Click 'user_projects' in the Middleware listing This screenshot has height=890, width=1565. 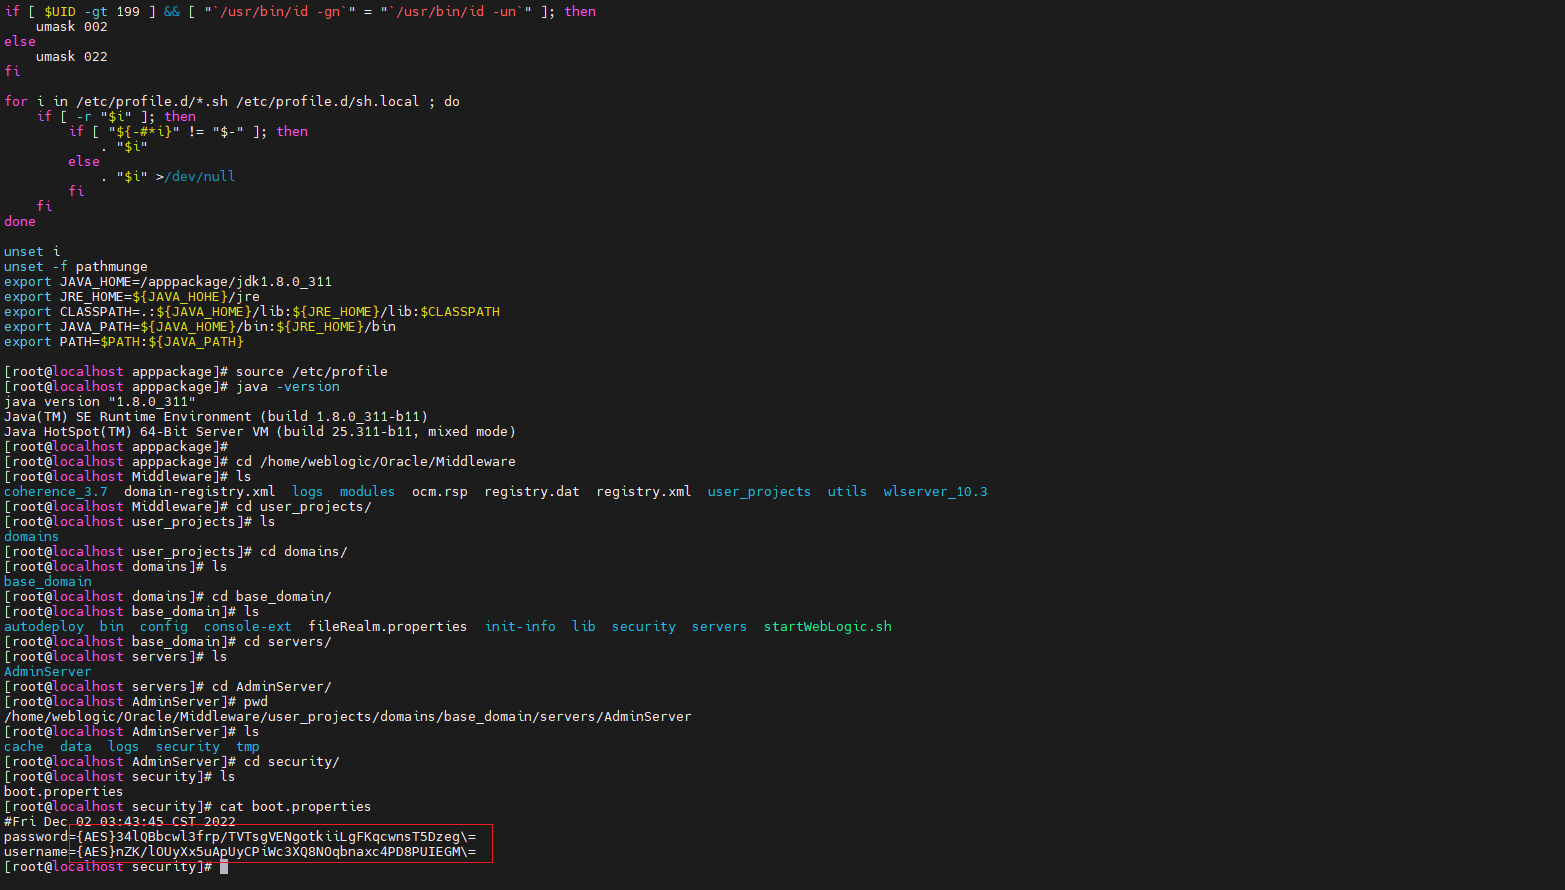(759, 492)
